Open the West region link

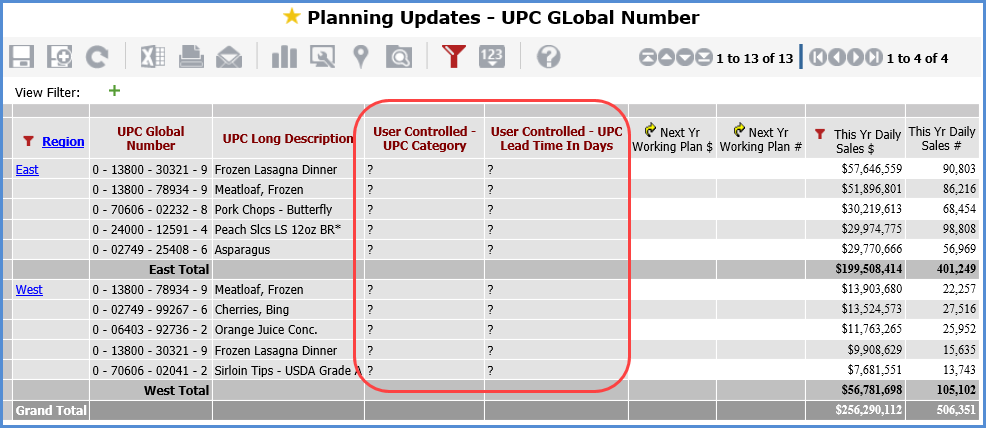click(29, 290)
